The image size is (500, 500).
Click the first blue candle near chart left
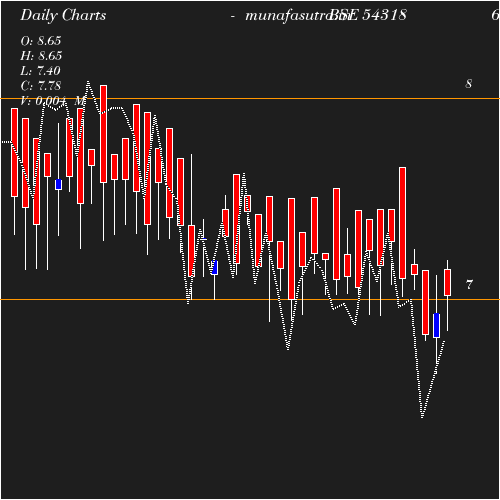58,184
